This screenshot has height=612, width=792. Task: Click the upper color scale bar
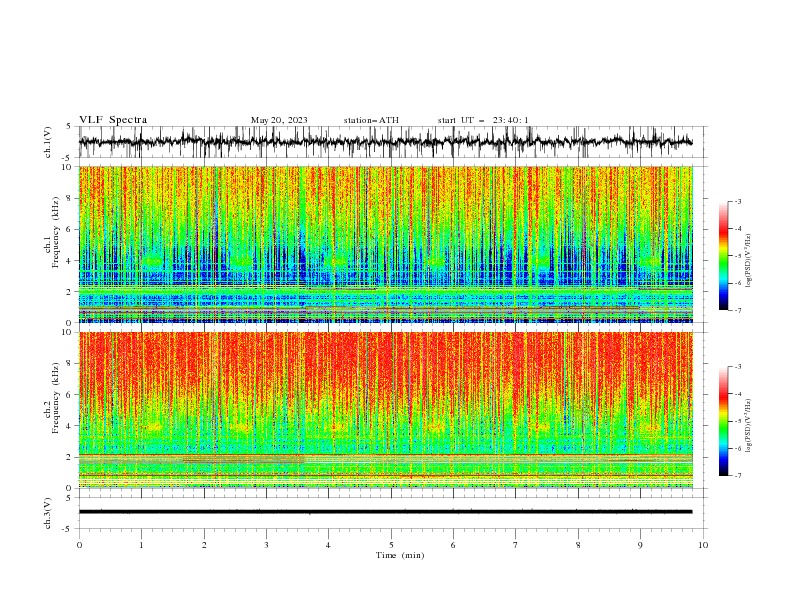click(x=724, y=256)
